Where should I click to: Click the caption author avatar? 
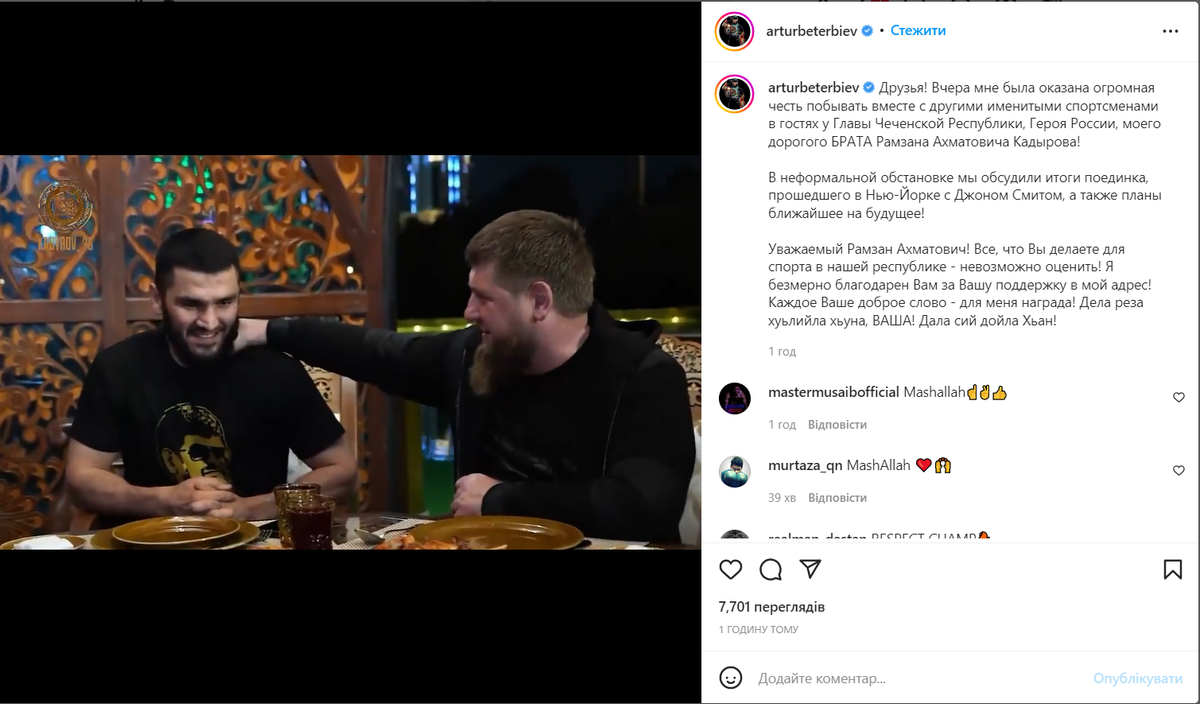point(734,93)
